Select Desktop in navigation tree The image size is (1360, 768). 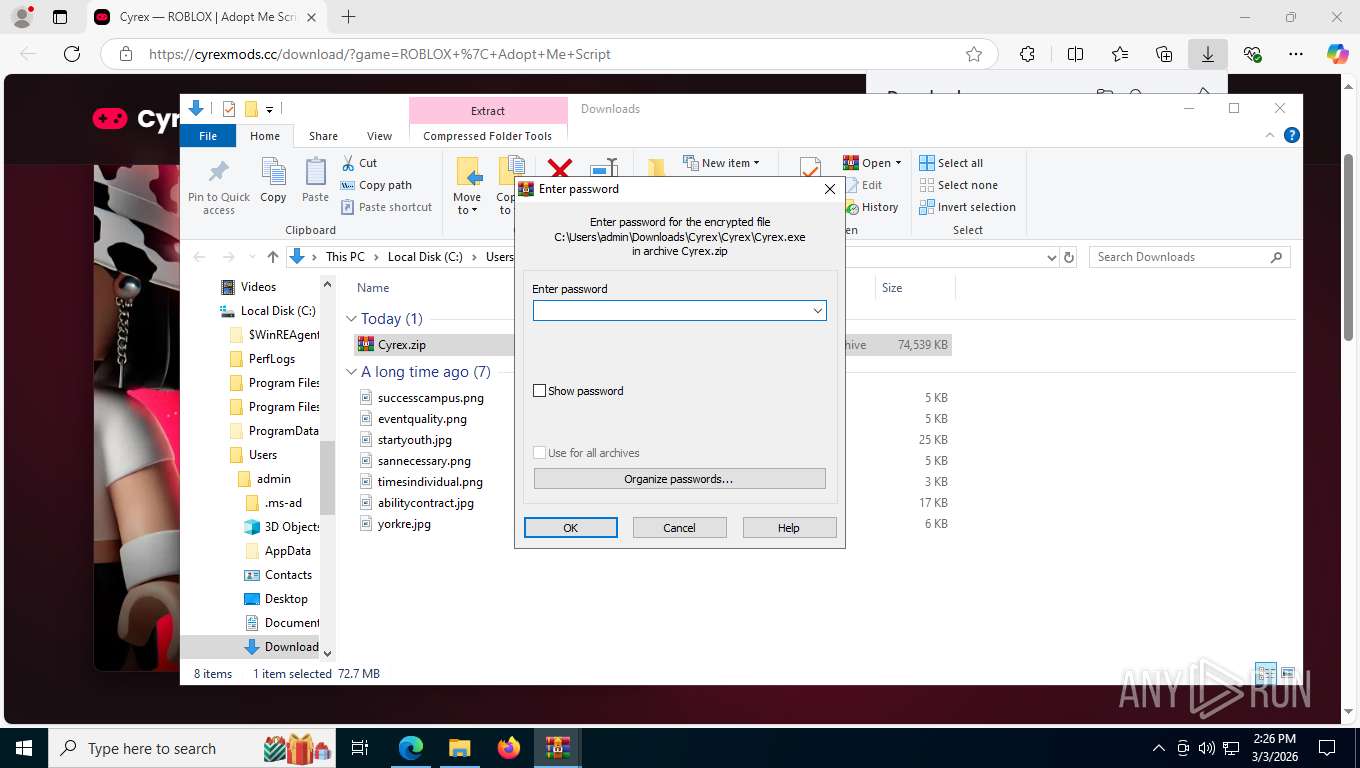tap(286, 599)
